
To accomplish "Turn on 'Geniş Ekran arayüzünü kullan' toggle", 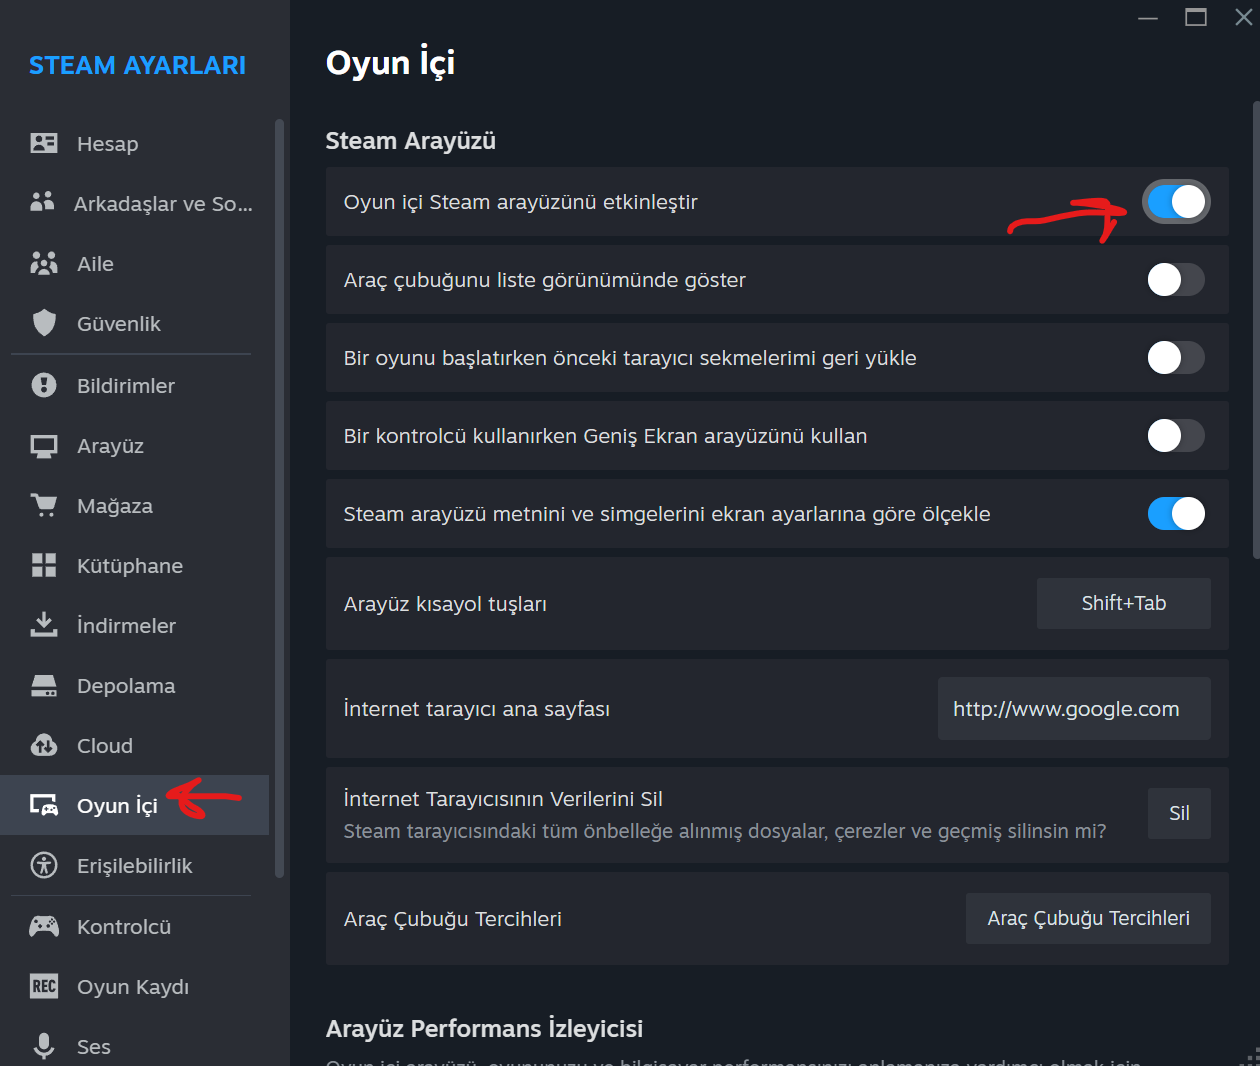I will pos(1176,436).
